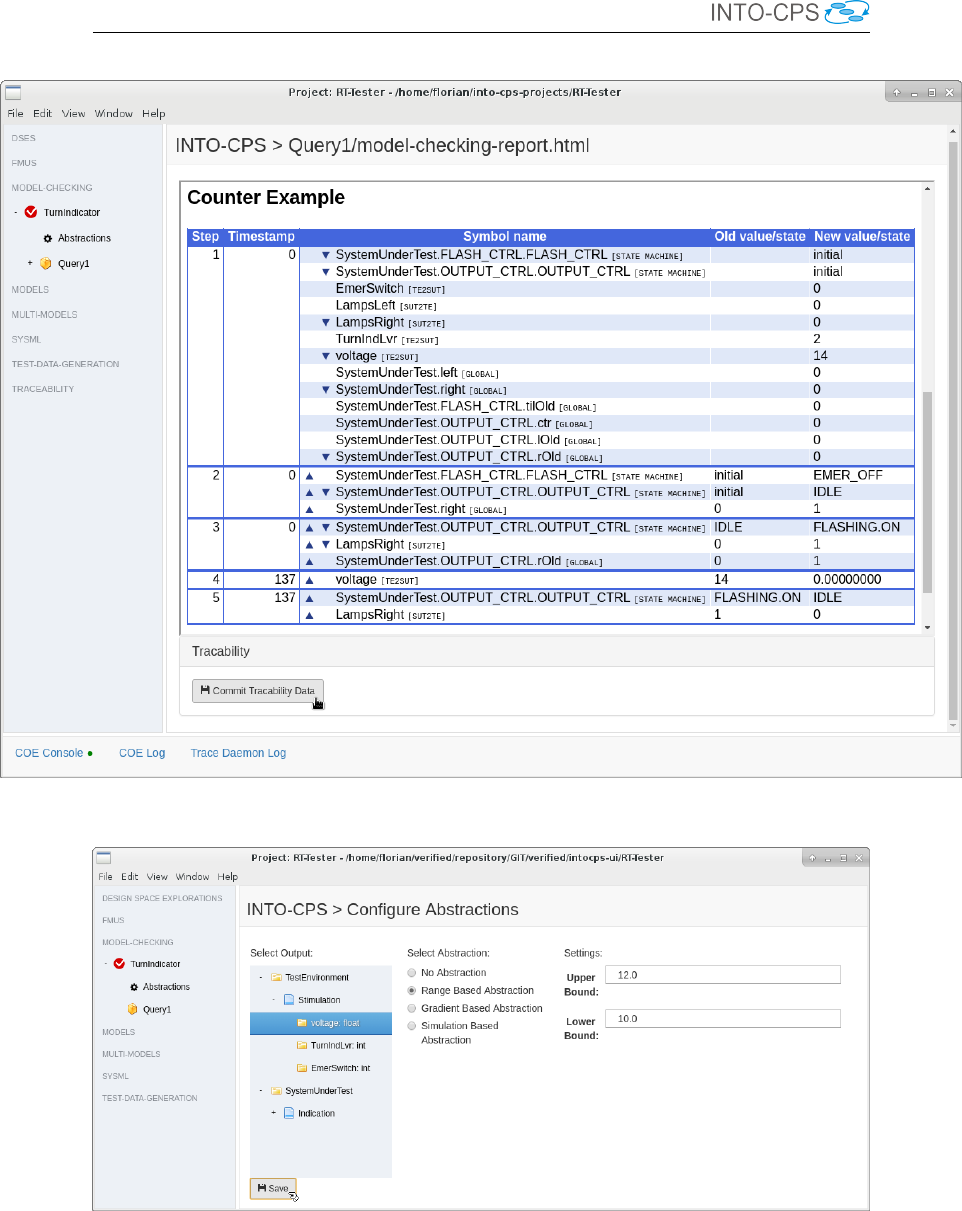Select the No Abstraction radio button
Image resolution: width=962 pixels, height=1211 pixels.
(411, 973)
